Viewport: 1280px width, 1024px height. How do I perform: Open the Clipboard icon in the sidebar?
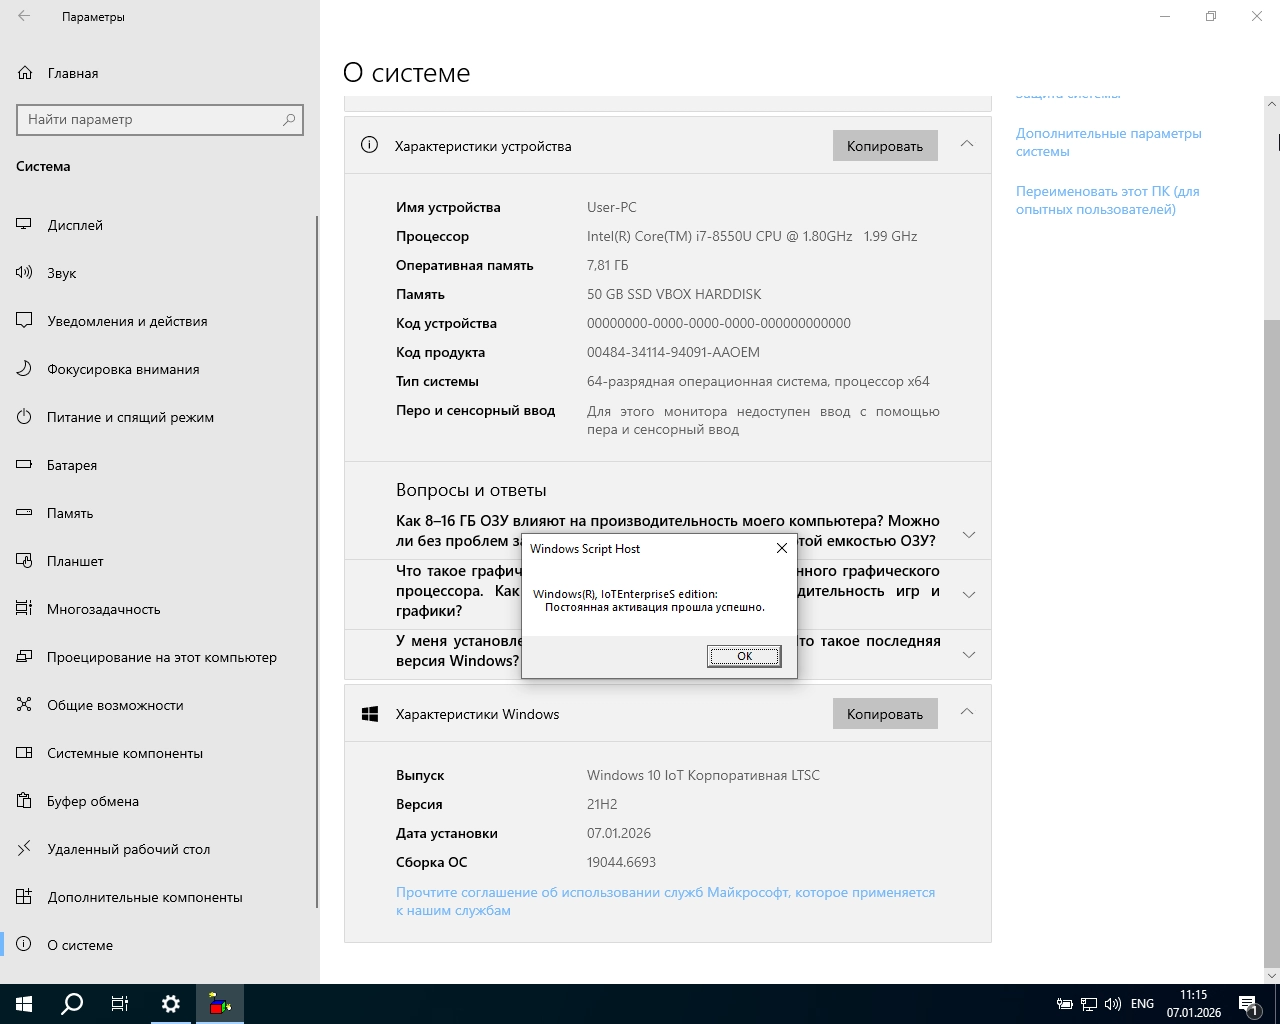(25, 801)
